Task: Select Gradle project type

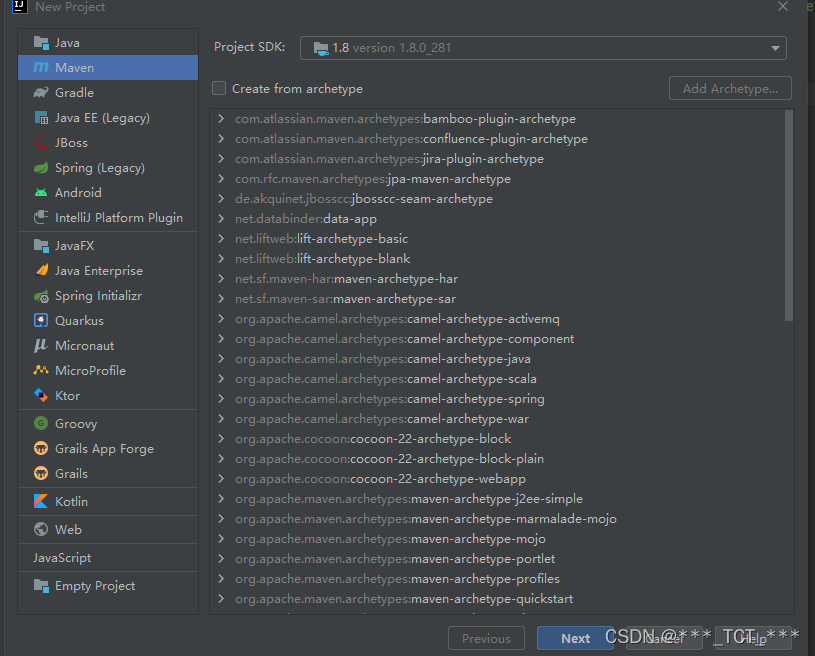Action: point(108,93)
